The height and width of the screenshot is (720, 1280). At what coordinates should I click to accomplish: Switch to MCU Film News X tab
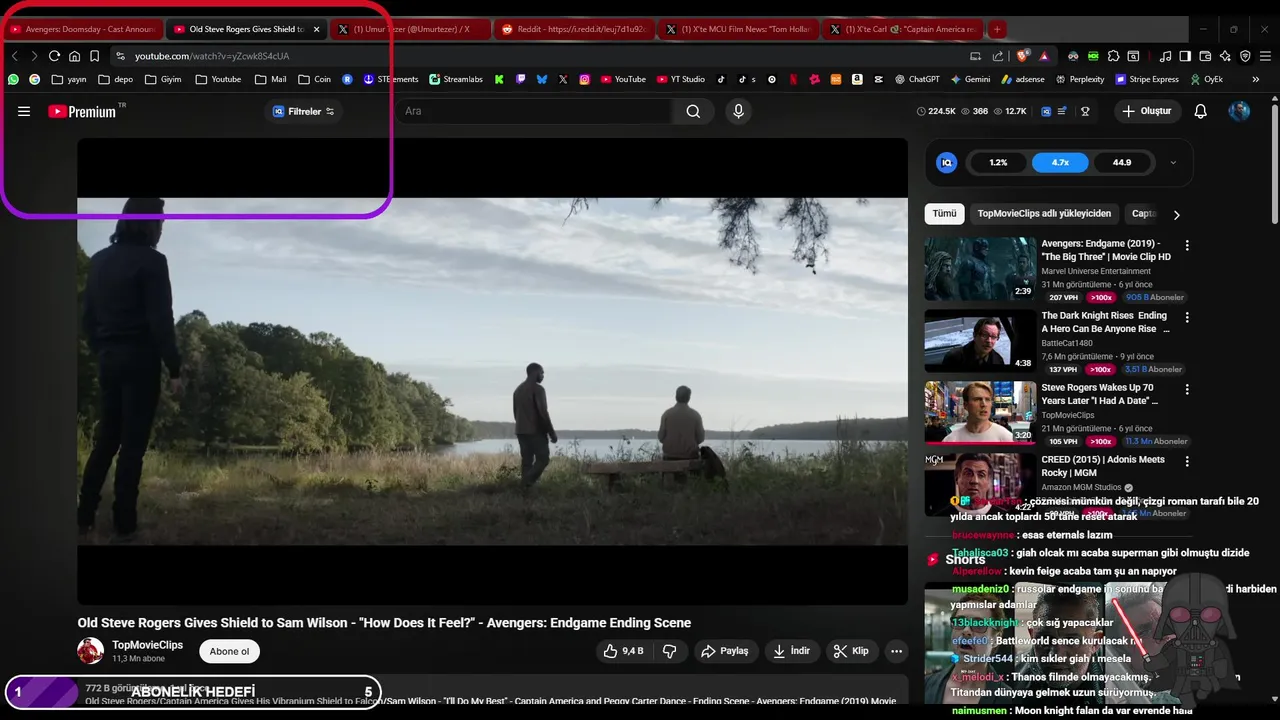point(740,29)
